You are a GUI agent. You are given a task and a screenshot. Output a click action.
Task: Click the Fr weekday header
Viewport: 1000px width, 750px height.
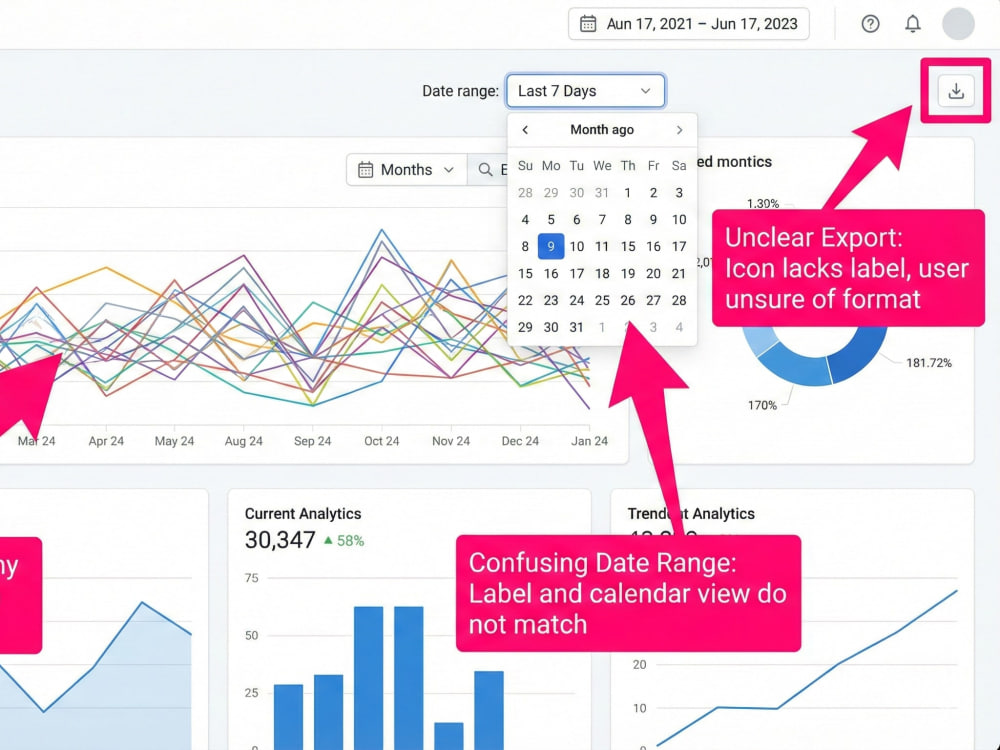653,166
